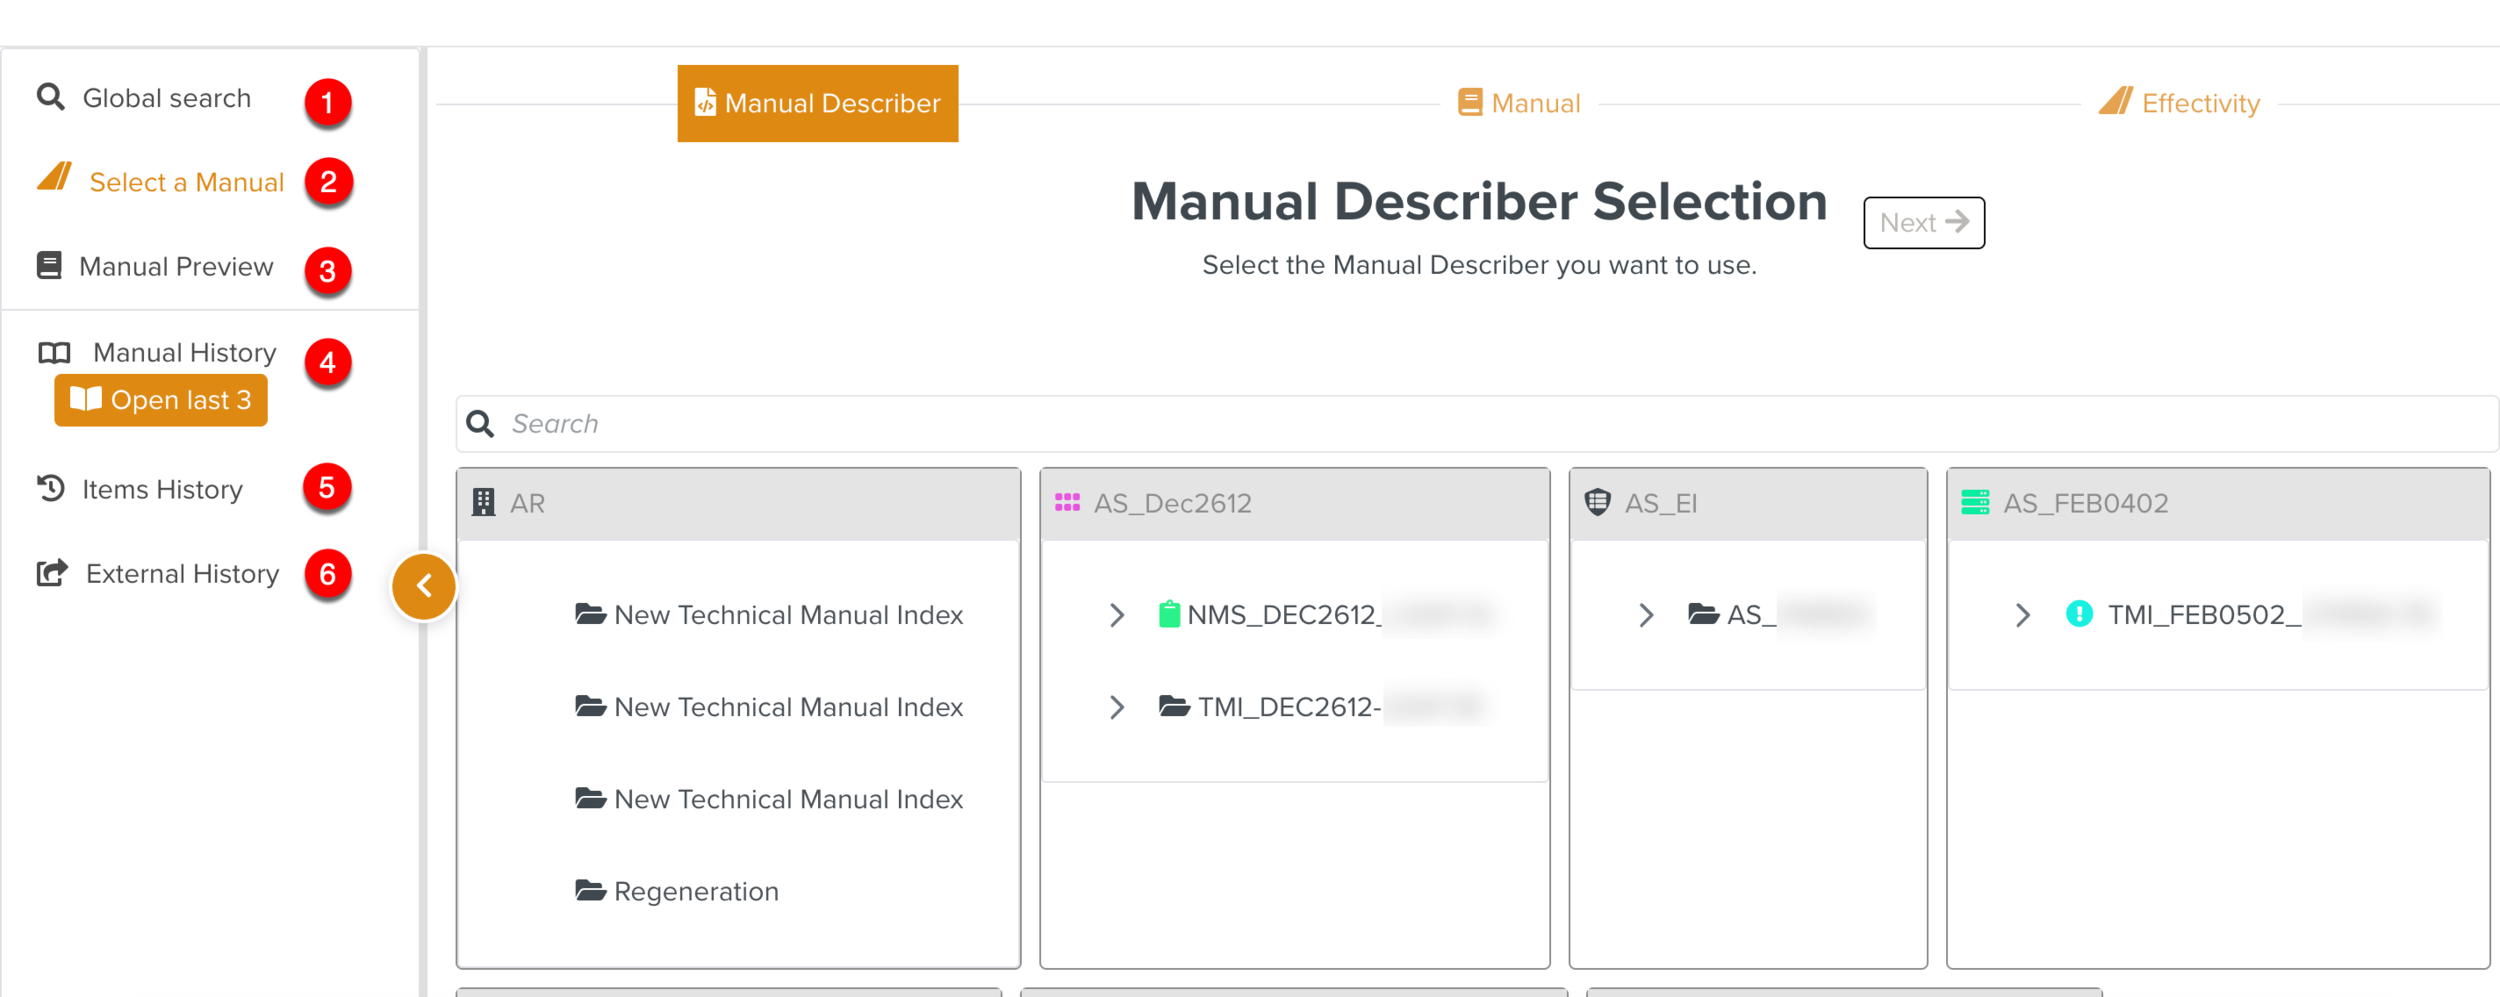Click the AR building icon

pyautogui.click(x=484, y=503)
